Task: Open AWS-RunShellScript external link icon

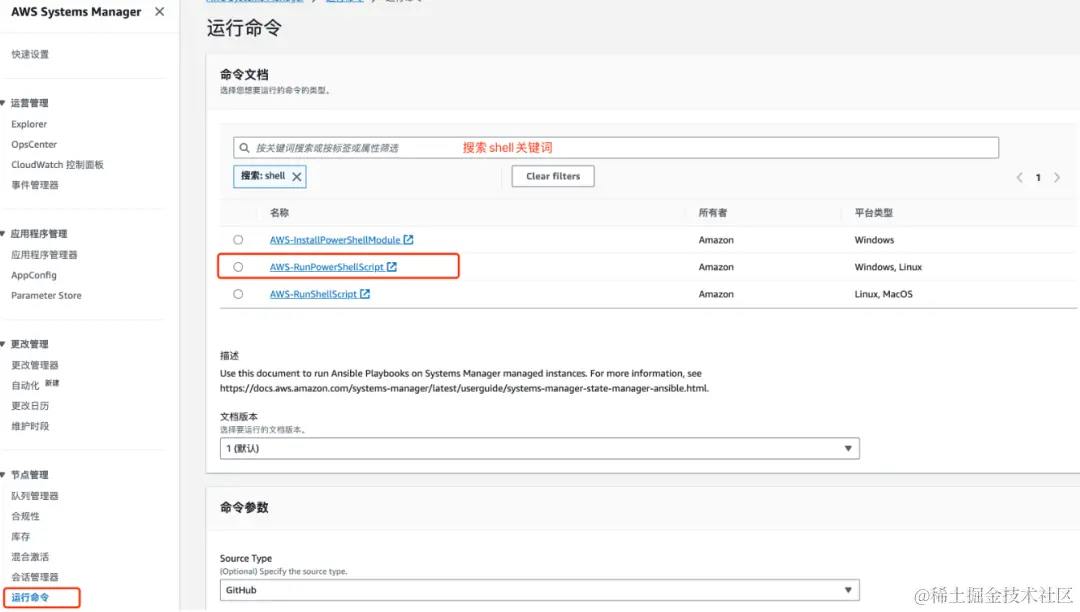Action: (x=365, y=294)
